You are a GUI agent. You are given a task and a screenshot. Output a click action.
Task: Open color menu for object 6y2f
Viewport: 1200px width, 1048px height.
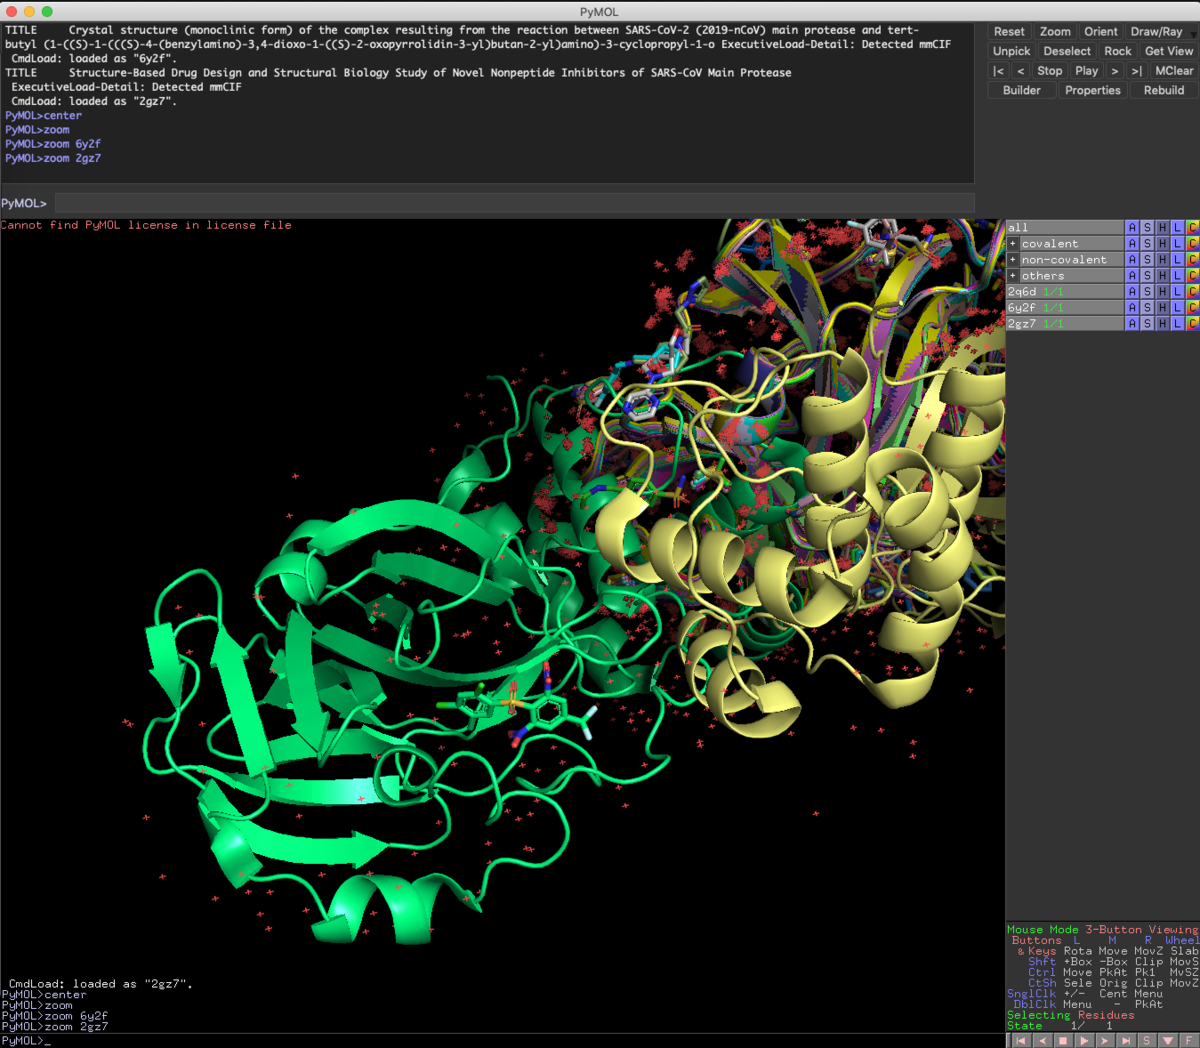click(1192, 308)
